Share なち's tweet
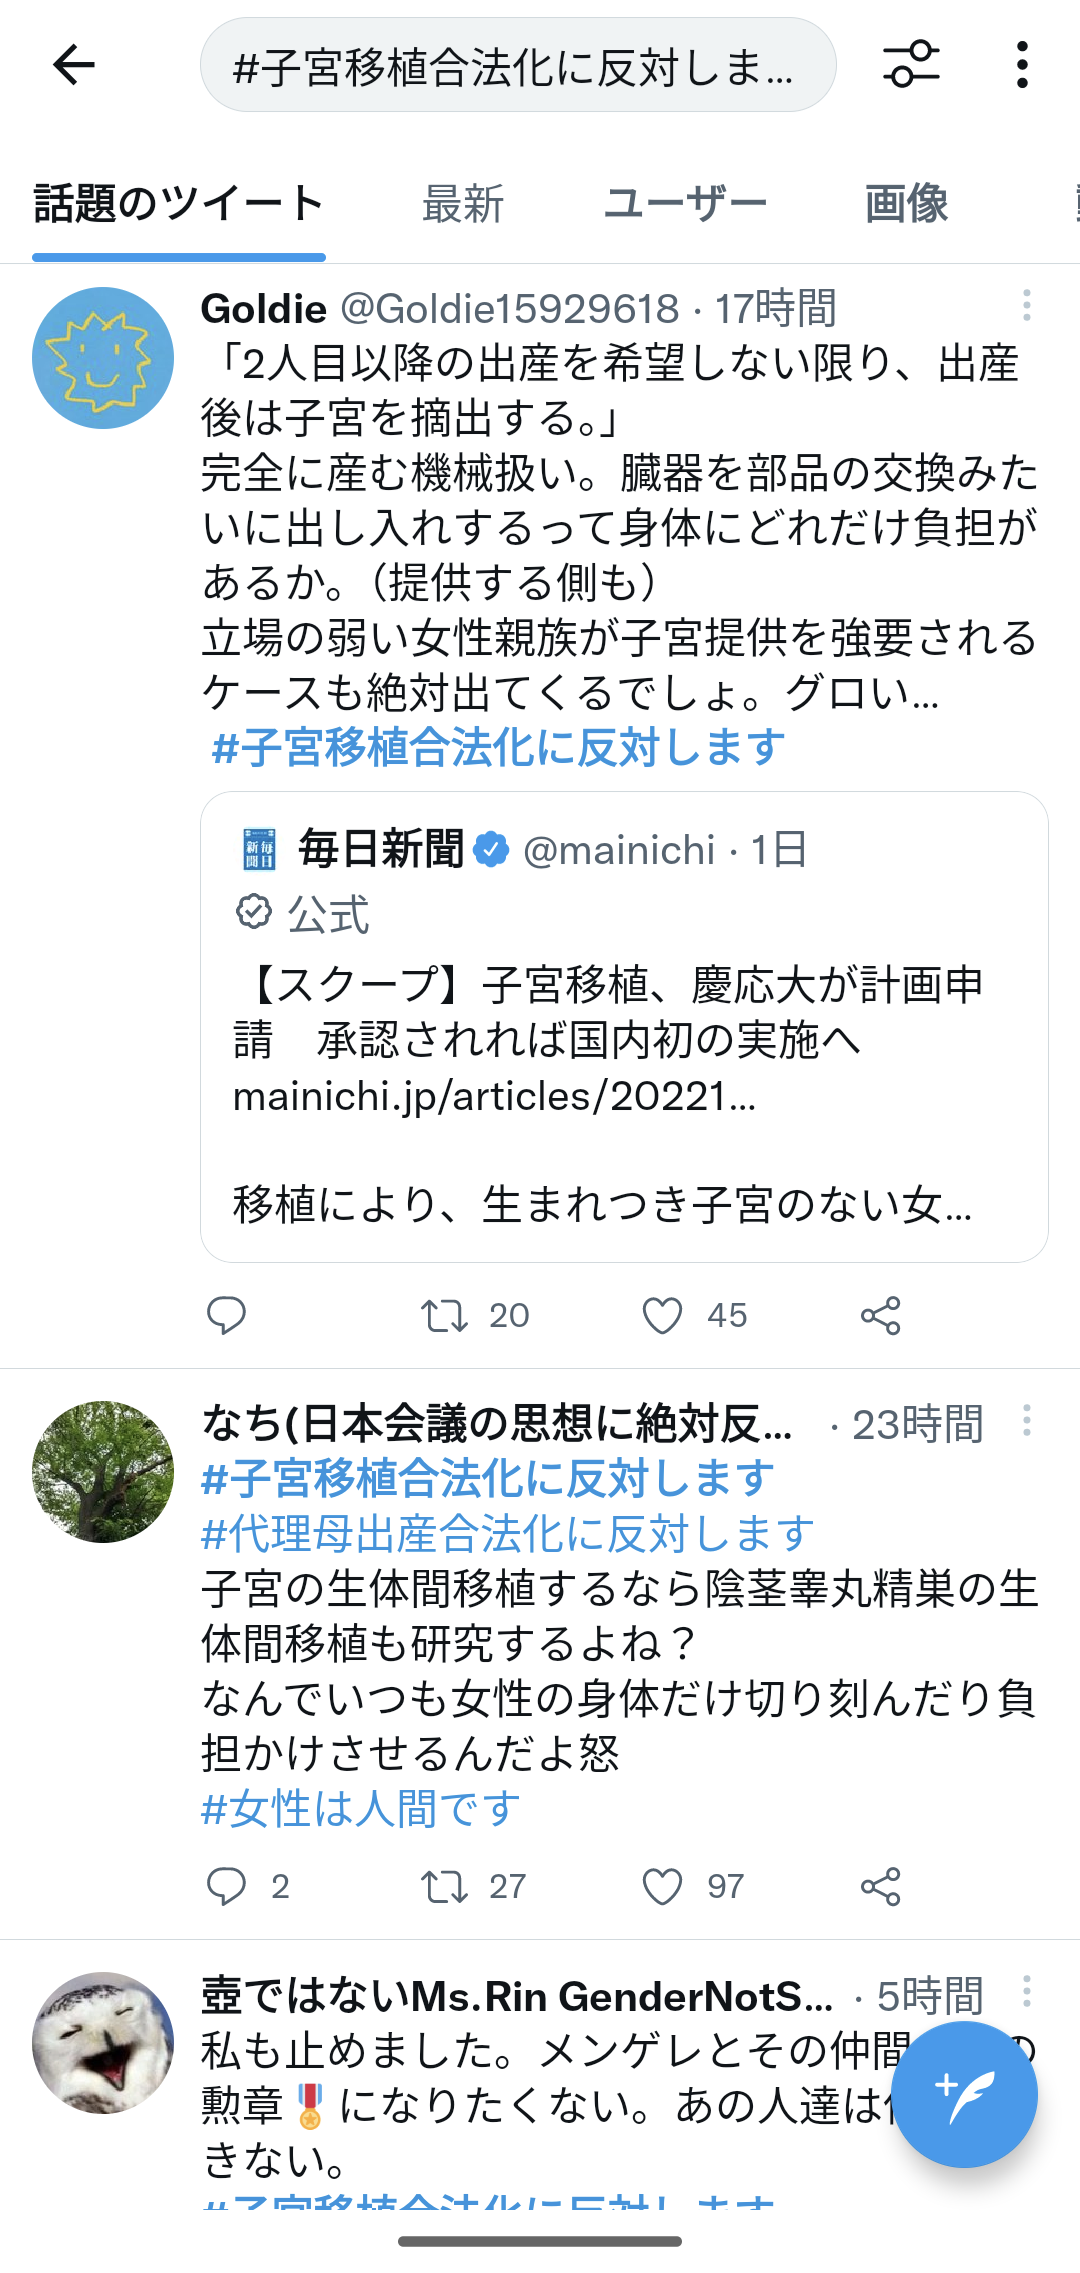1080x2273 pixels. tap(881, 1886)
